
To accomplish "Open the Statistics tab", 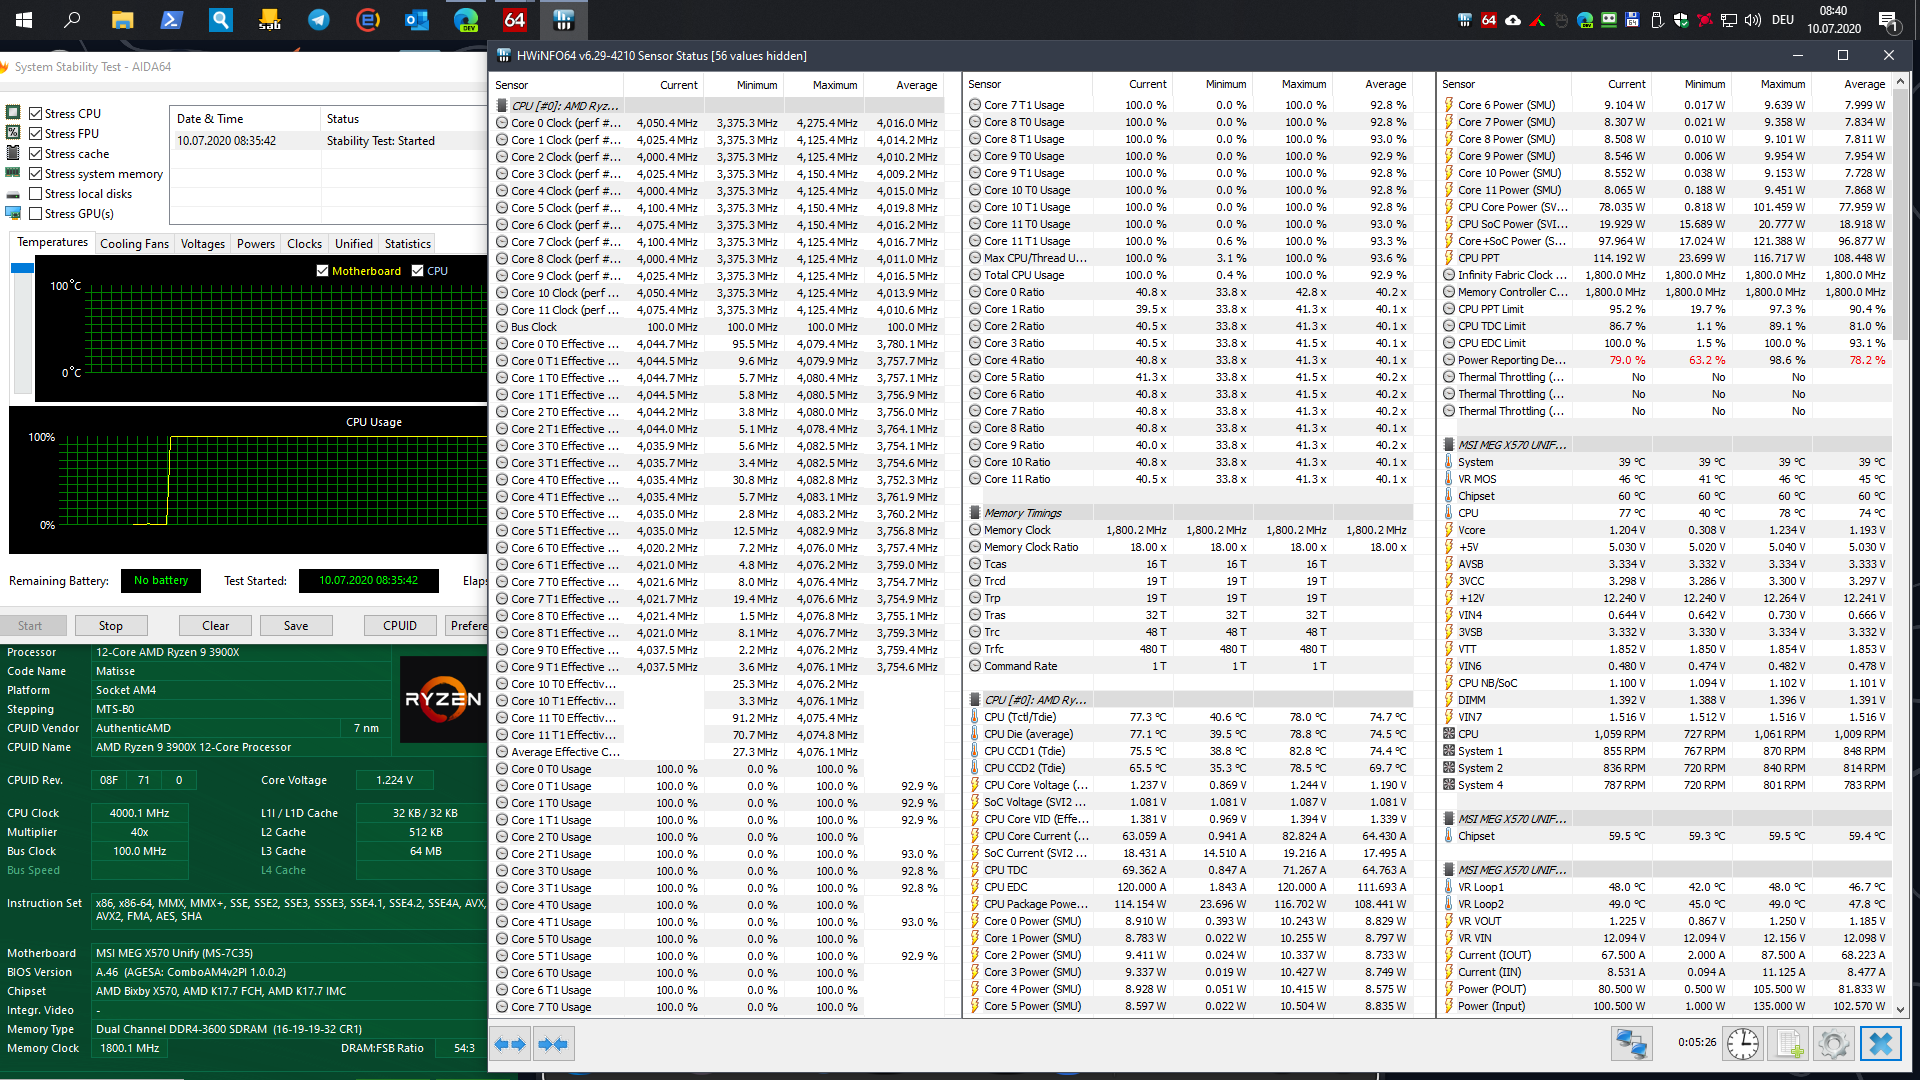I will point(407,244).
